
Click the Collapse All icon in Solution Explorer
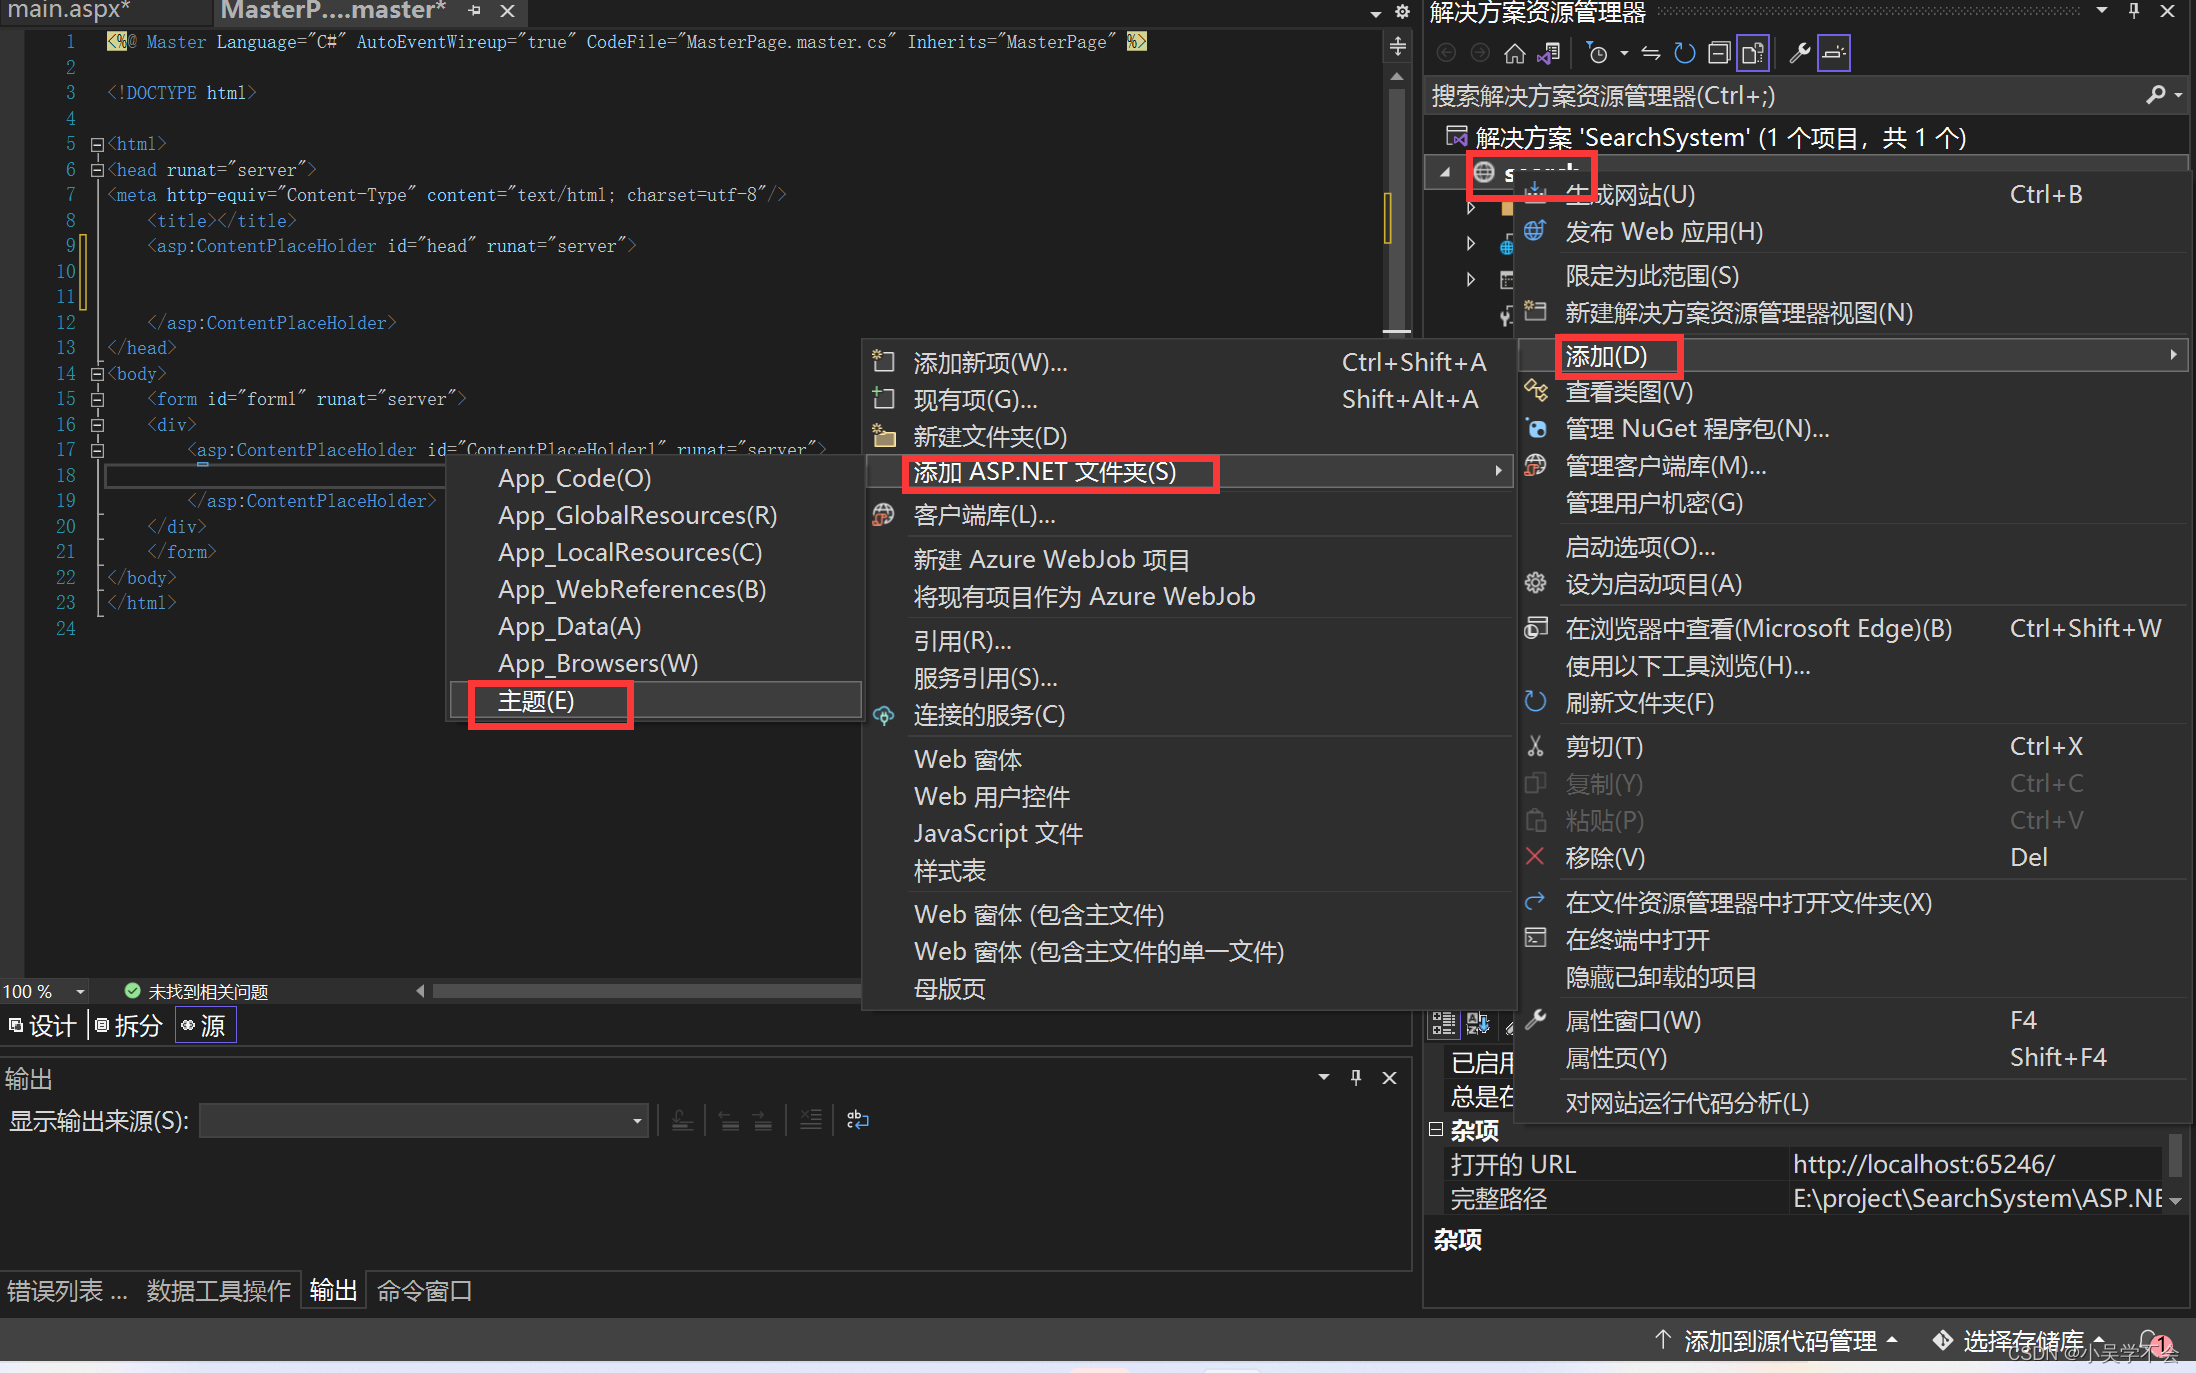coord(1718,53)
